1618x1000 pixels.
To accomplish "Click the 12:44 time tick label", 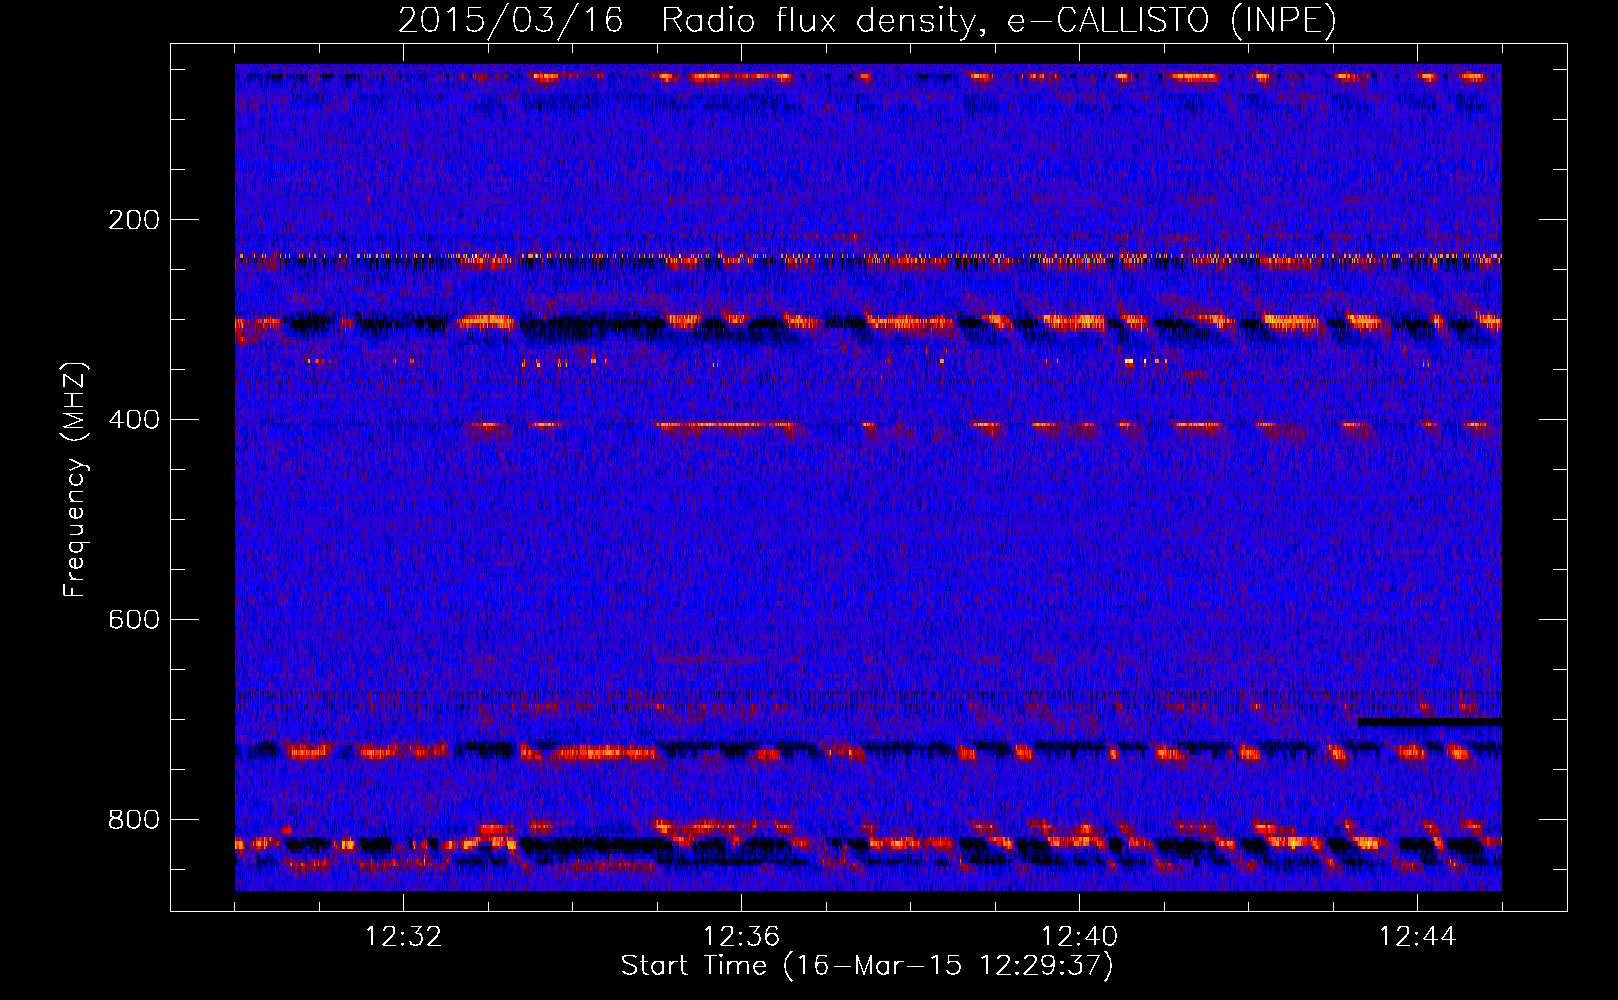I will [1417, 937].
